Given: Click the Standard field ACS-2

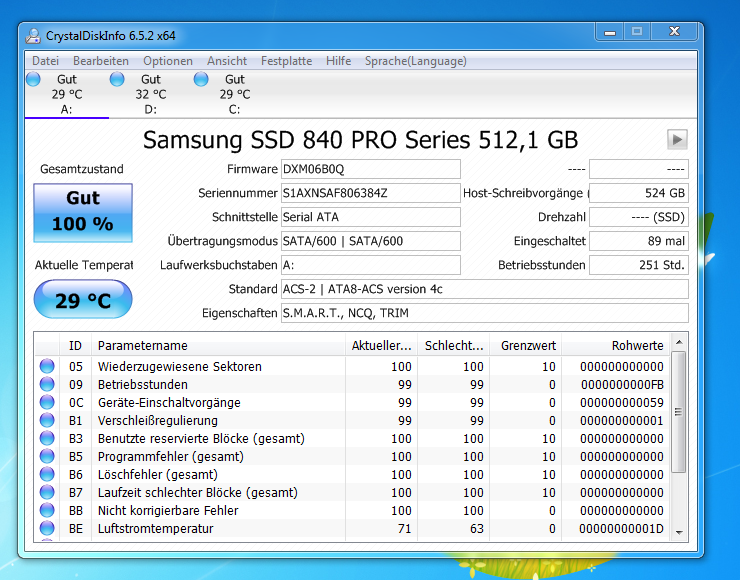Looking at the screenshot, I should point(485,289).
